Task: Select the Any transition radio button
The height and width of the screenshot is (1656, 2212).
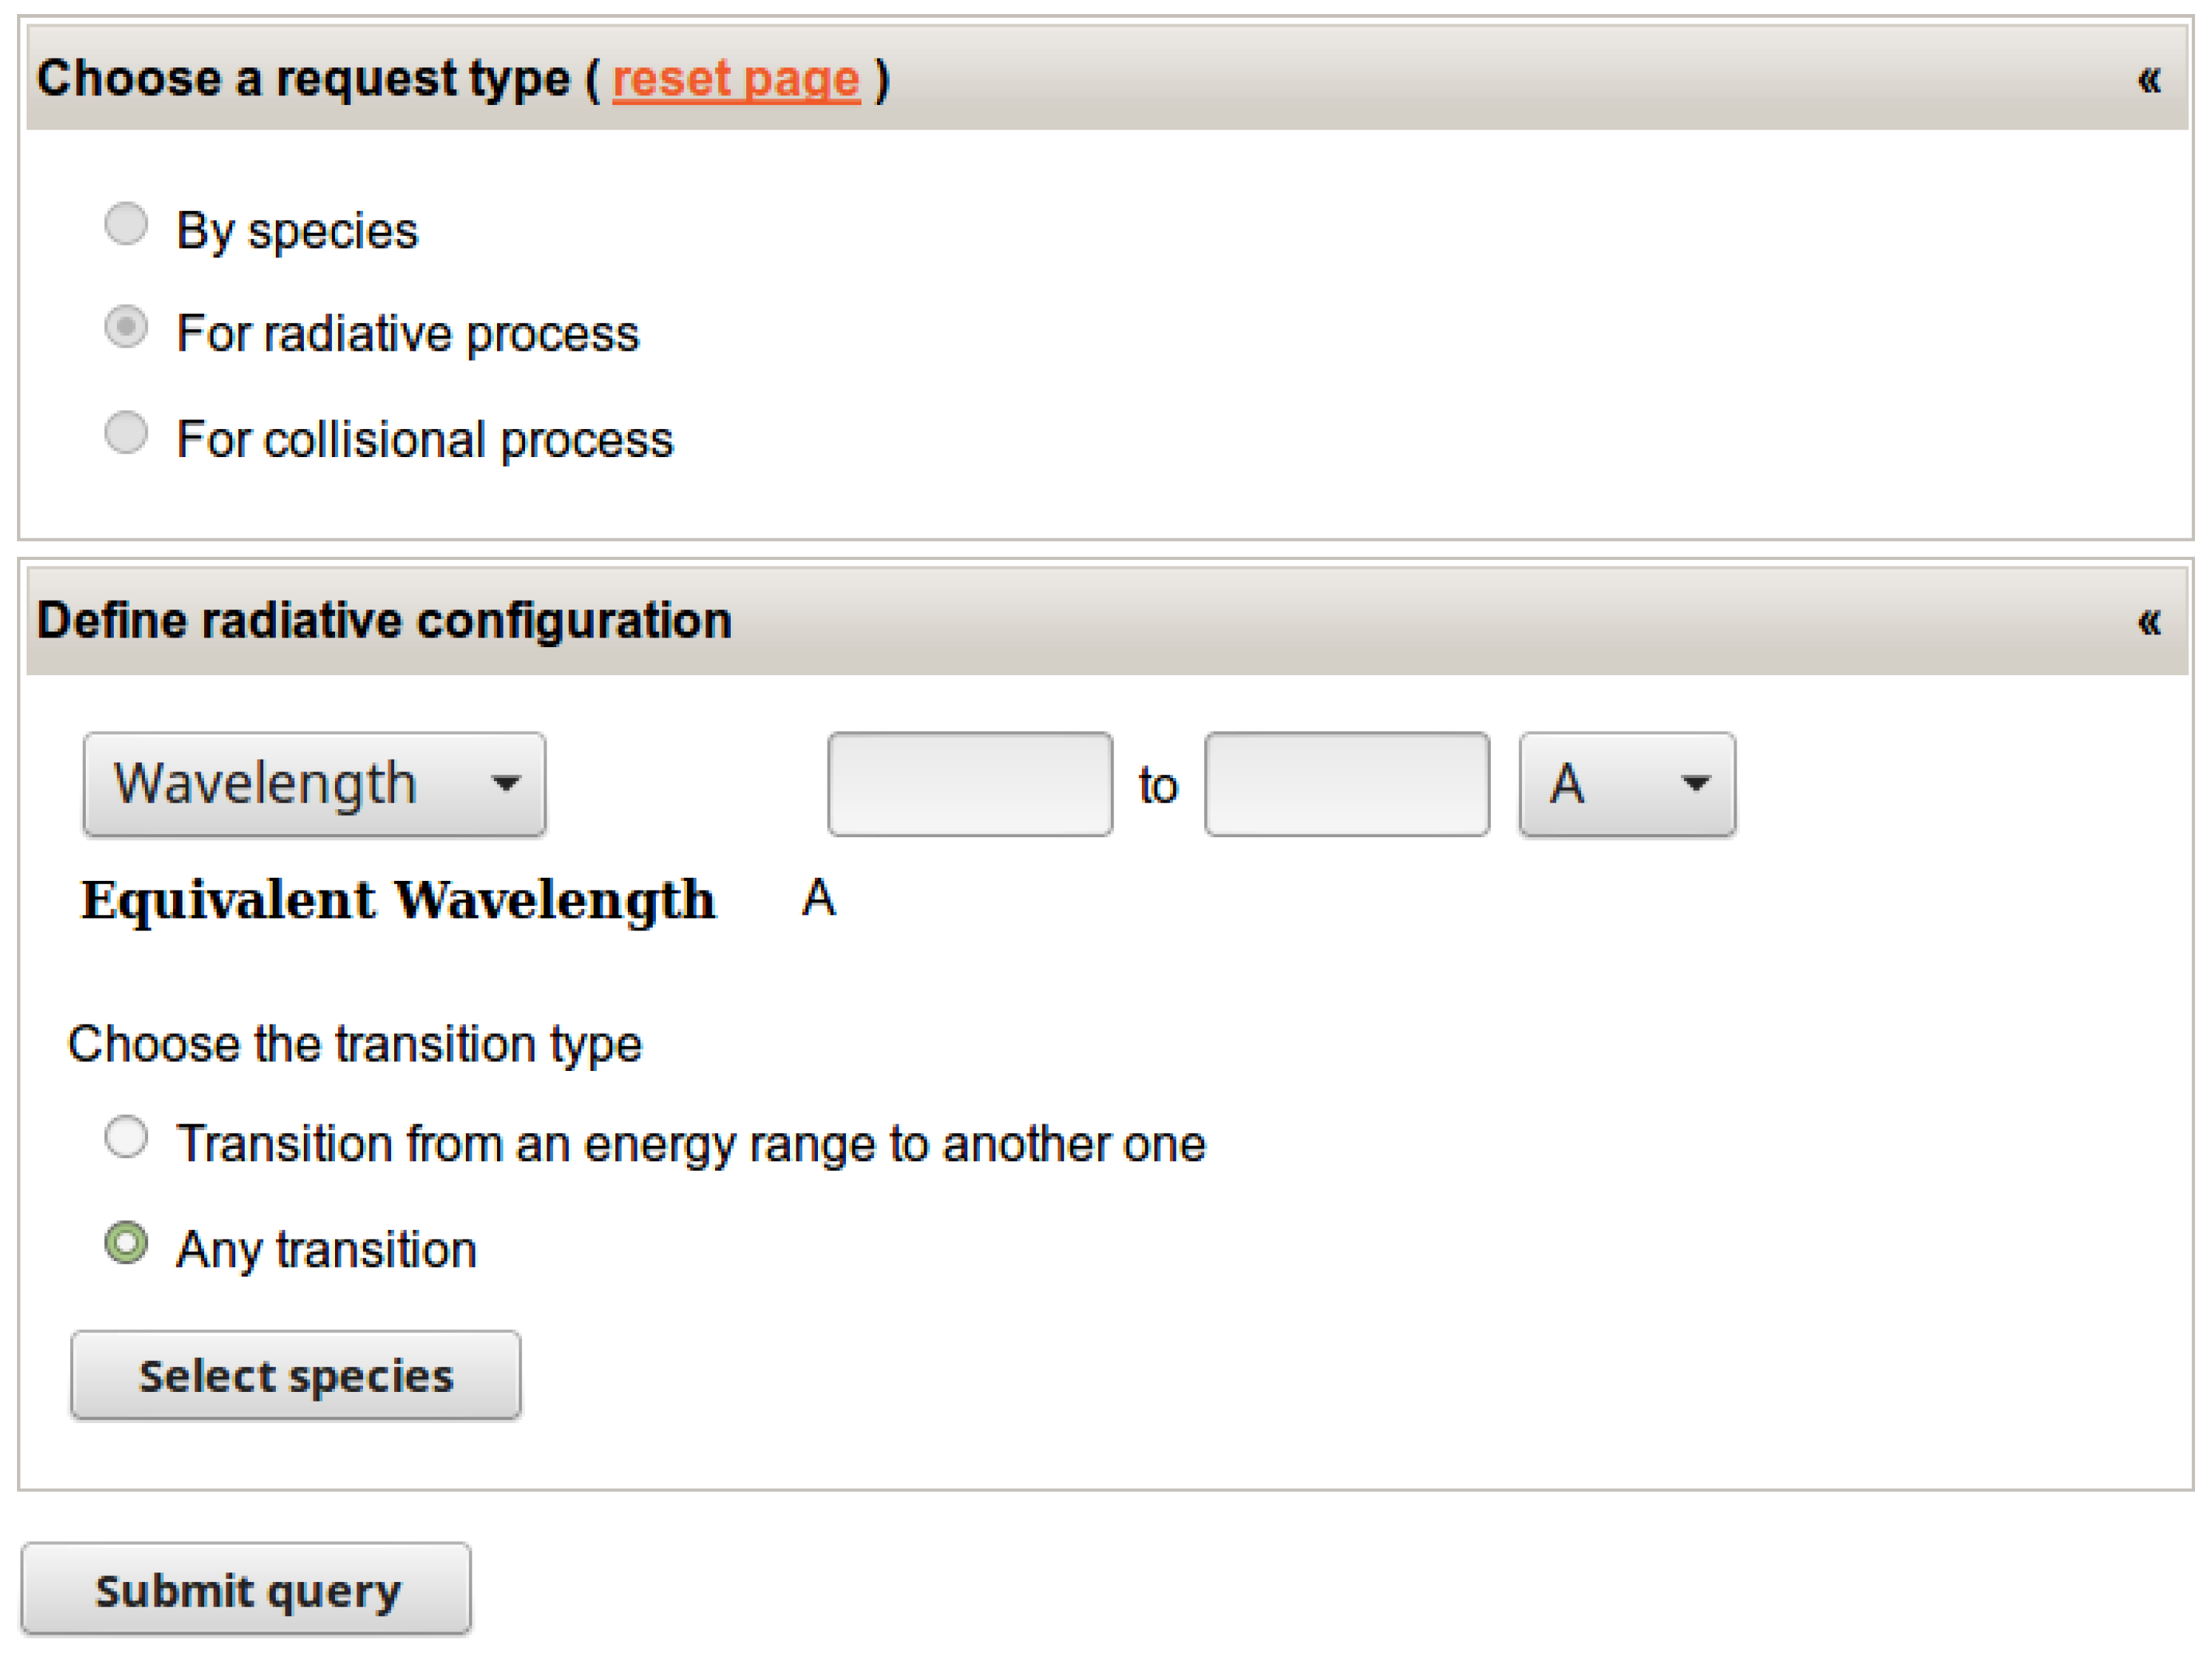Action: click(x=126, y=1243)
